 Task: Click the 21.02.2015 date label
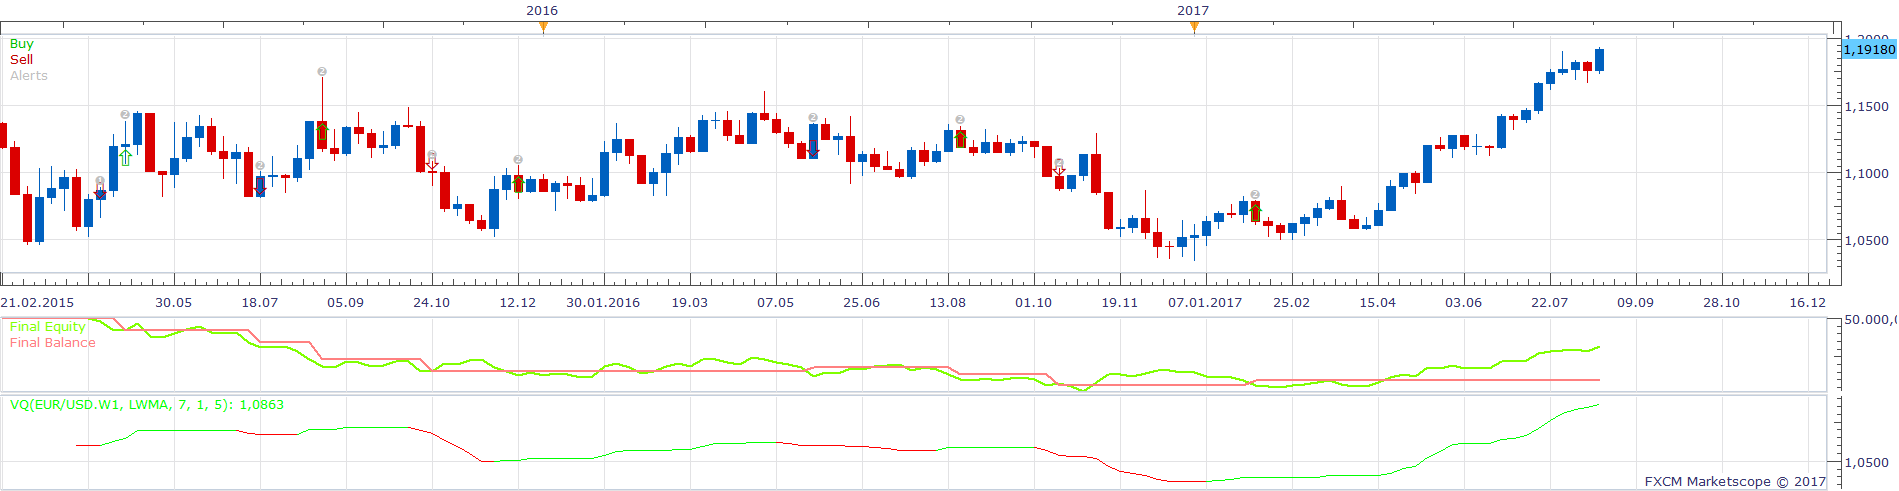(x=38, y=302)
